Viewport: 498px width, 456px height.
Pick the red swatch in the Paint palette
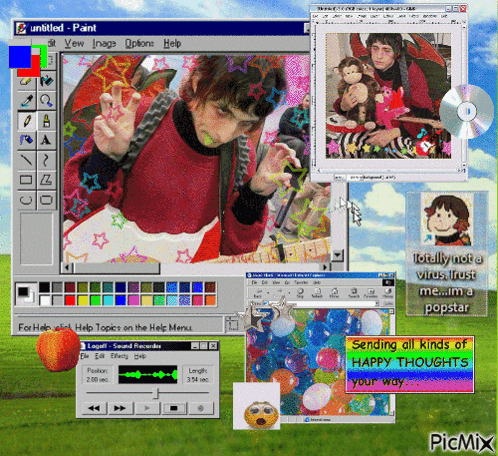click(x=70, y=300)
